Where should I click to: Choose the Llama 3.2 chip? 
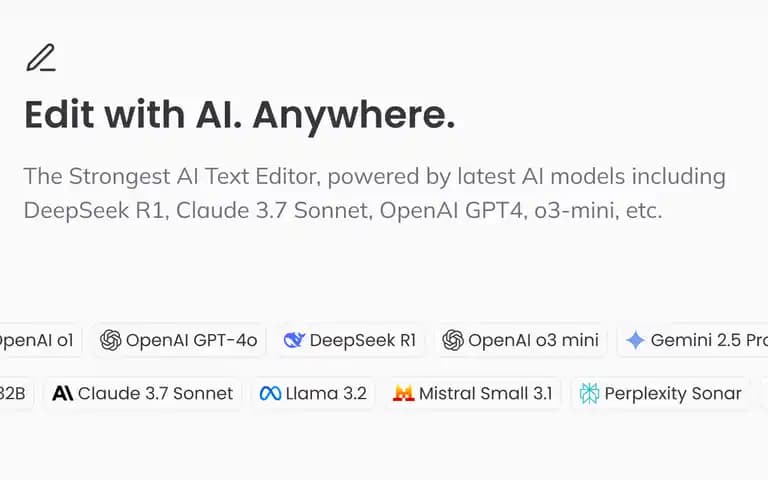click(314, 393)
